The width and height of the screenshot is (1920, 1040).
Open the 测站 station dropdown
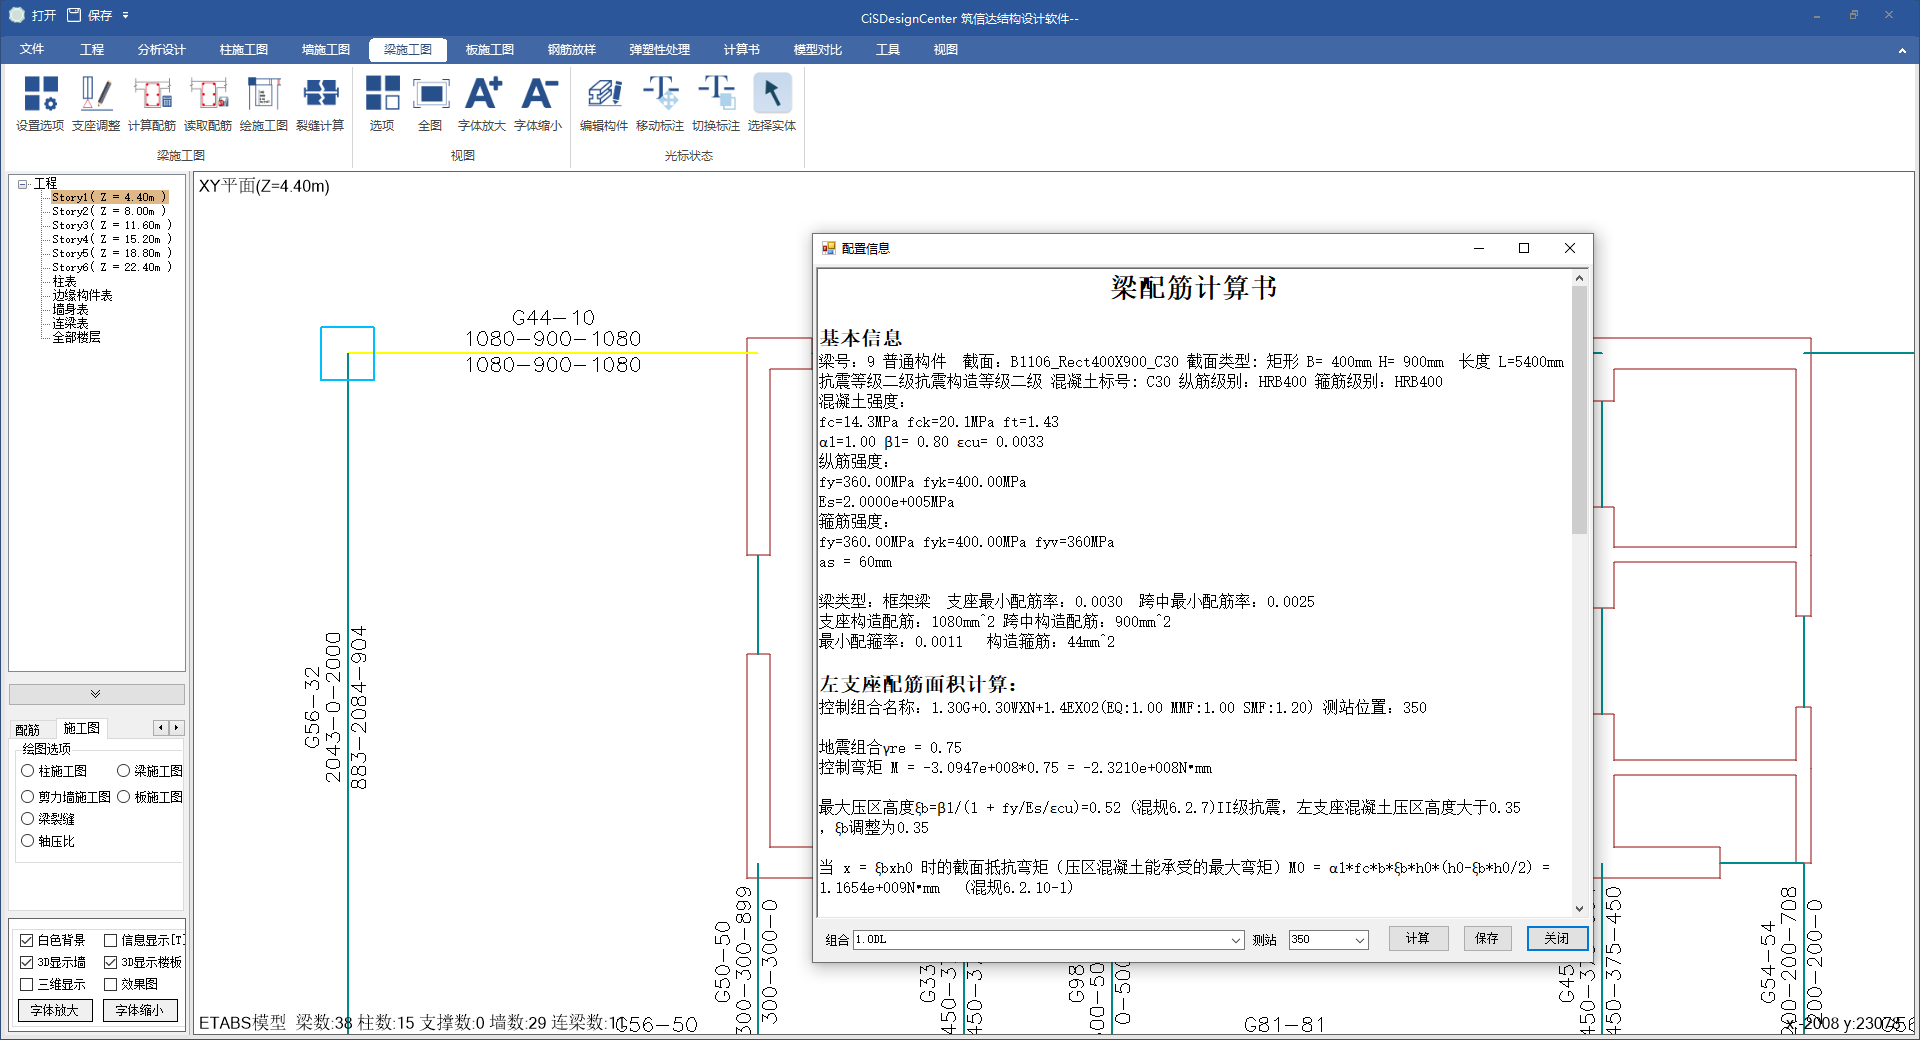tap(1359, 940)
